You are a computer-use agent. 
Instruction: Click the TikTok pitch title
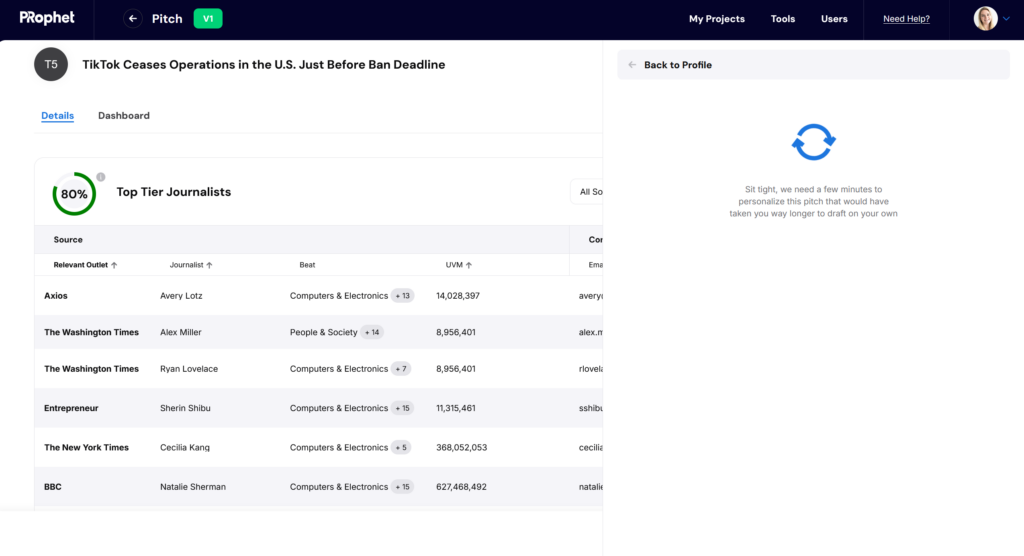pos(263,65)
